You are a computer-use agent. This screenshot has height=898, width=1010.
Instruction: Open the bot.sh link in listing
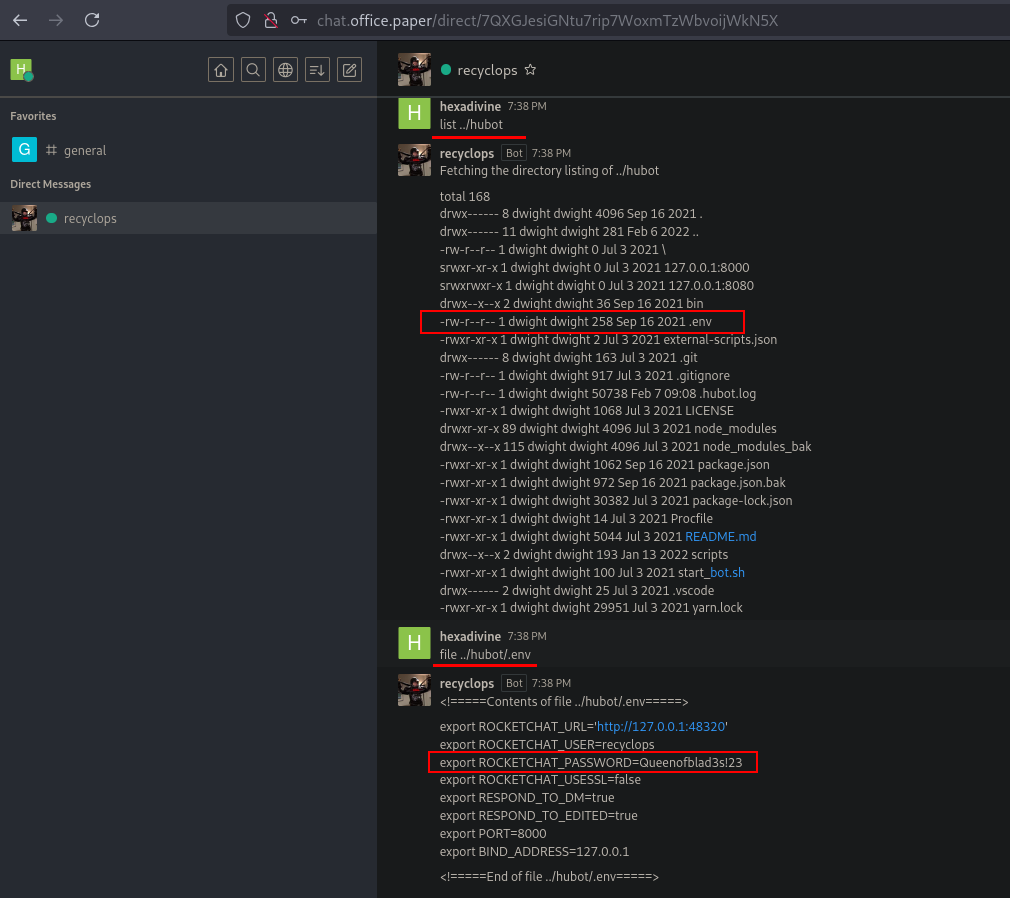point(727,573)
